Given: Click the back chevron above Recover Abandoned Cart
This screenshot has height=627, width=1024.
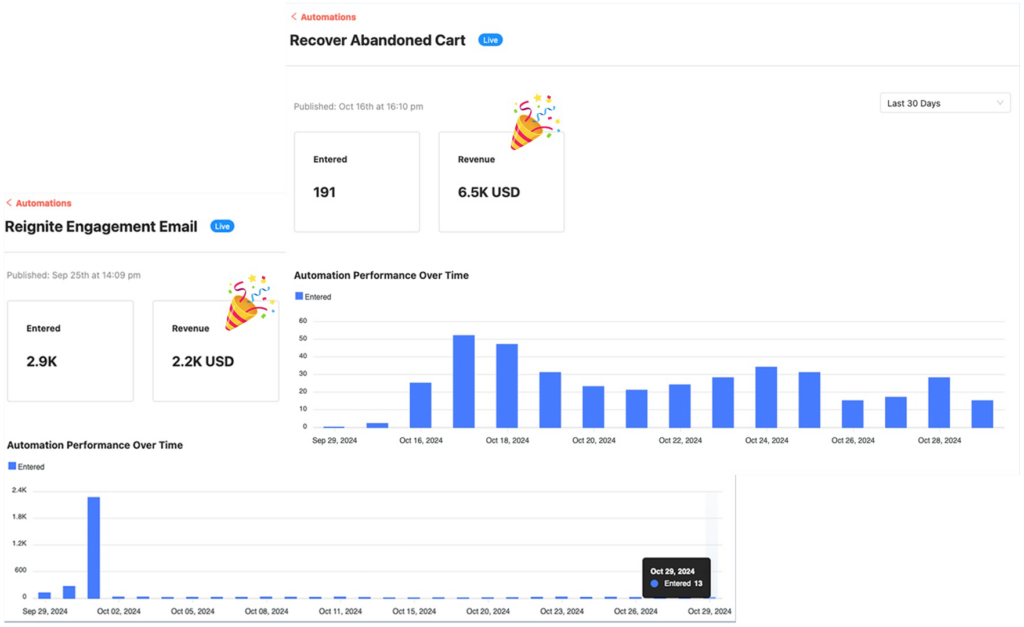Looking at the screenshot, I should [293, 17].
